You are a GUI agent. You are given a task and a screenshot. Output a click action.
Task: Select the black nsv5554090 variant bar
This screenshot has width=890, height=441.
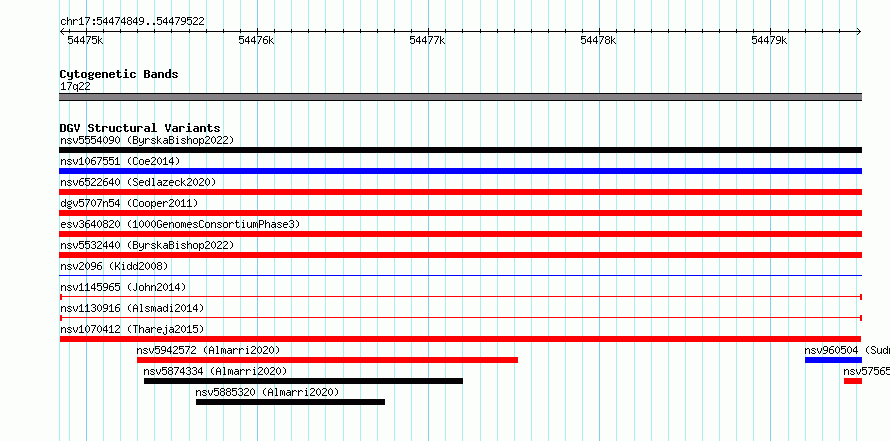(460, 150)
